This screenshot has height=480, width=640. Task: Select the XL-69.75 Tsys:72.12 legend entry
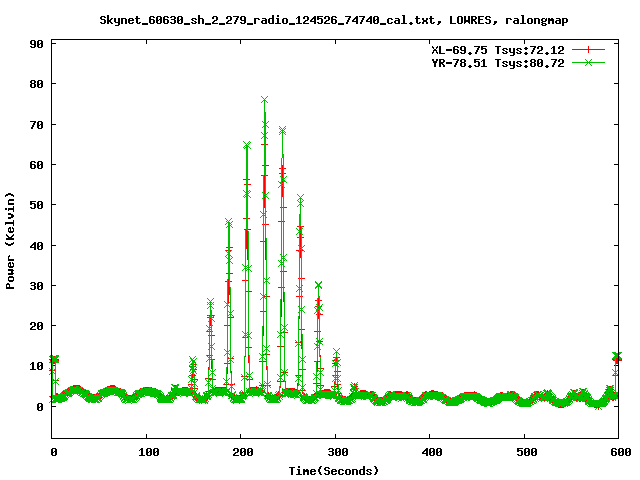pos(495,49)
